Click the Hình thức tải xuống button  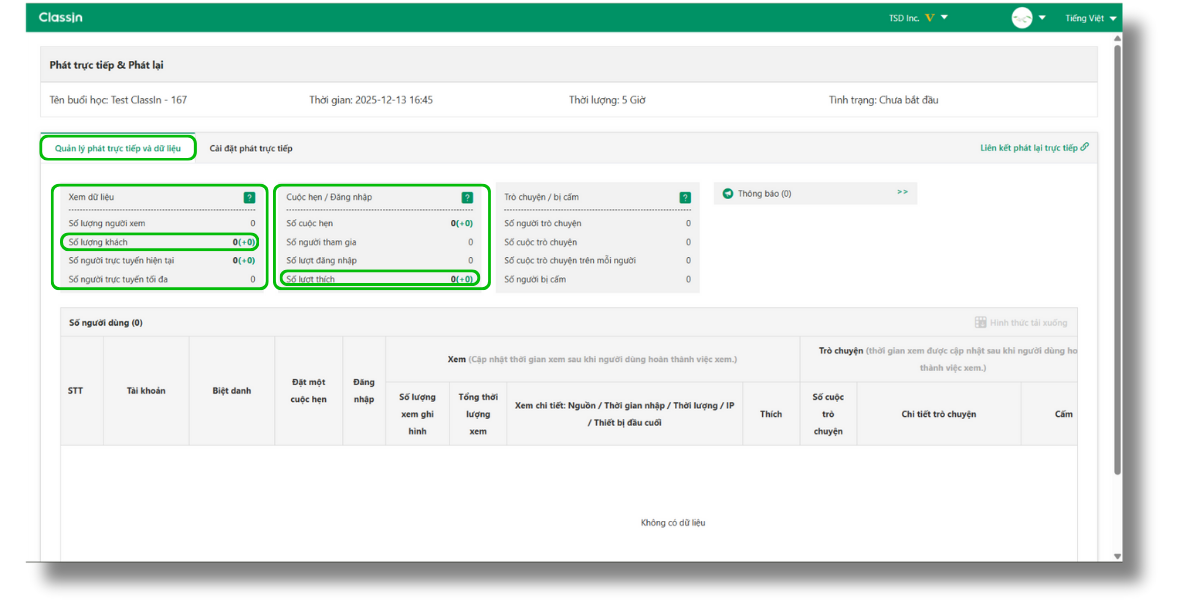[1028, 323]
